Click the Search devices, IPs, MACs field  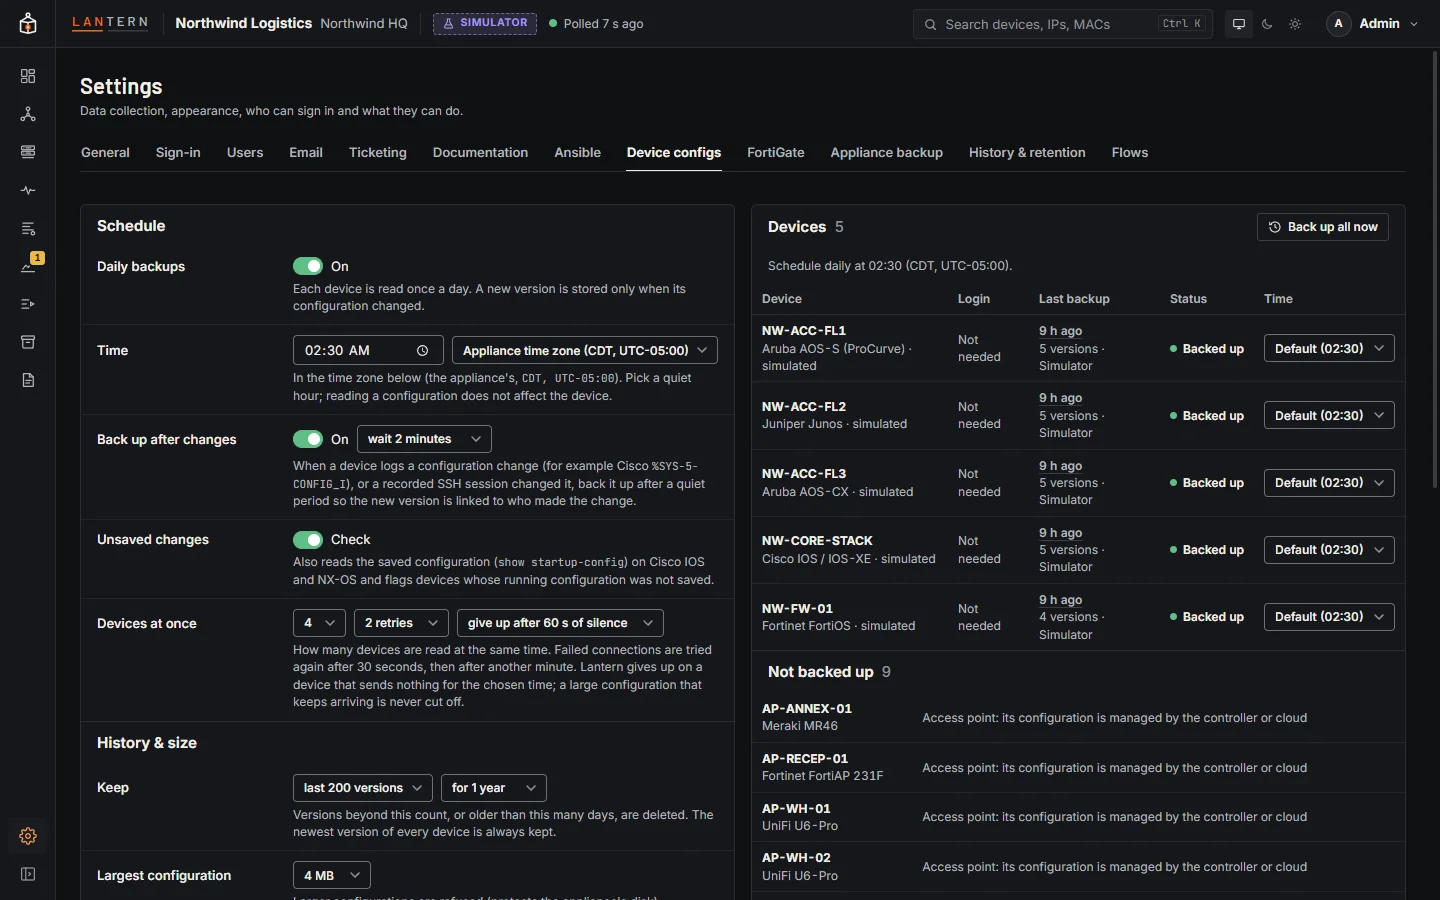(1063, 24)
